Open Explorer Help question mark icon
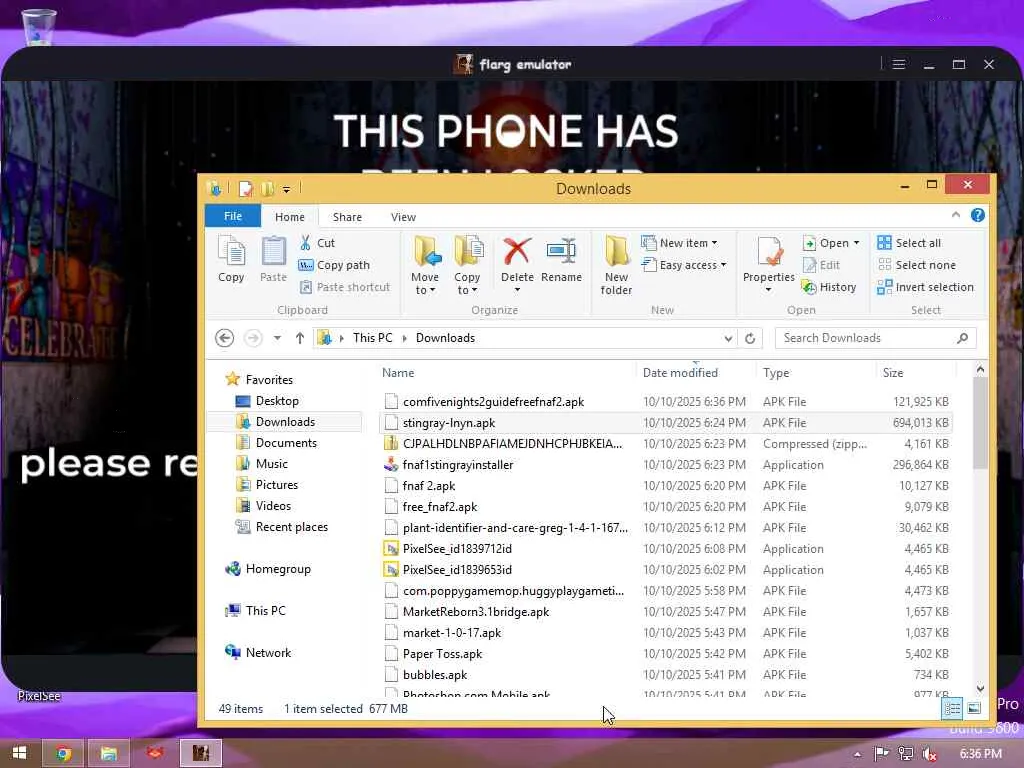Screen dimensions: 1024x768 [978, 215]
